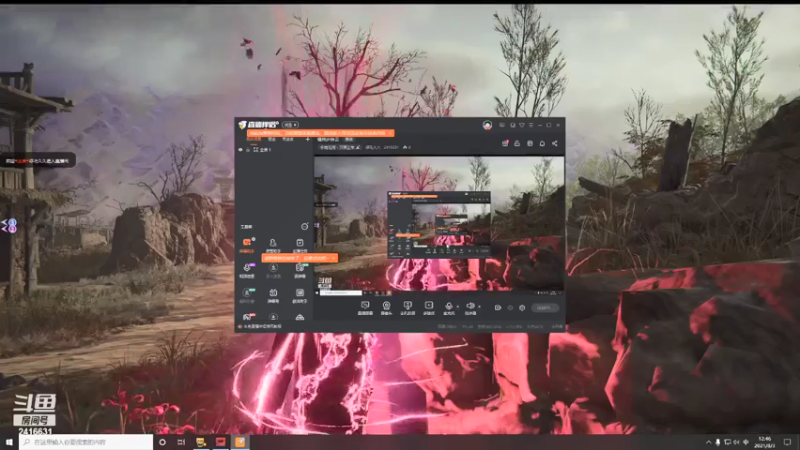Open the third-row left tool with green badge
Image resolution: width=800 pixels, height=450 pixels.
coord(247,295)
